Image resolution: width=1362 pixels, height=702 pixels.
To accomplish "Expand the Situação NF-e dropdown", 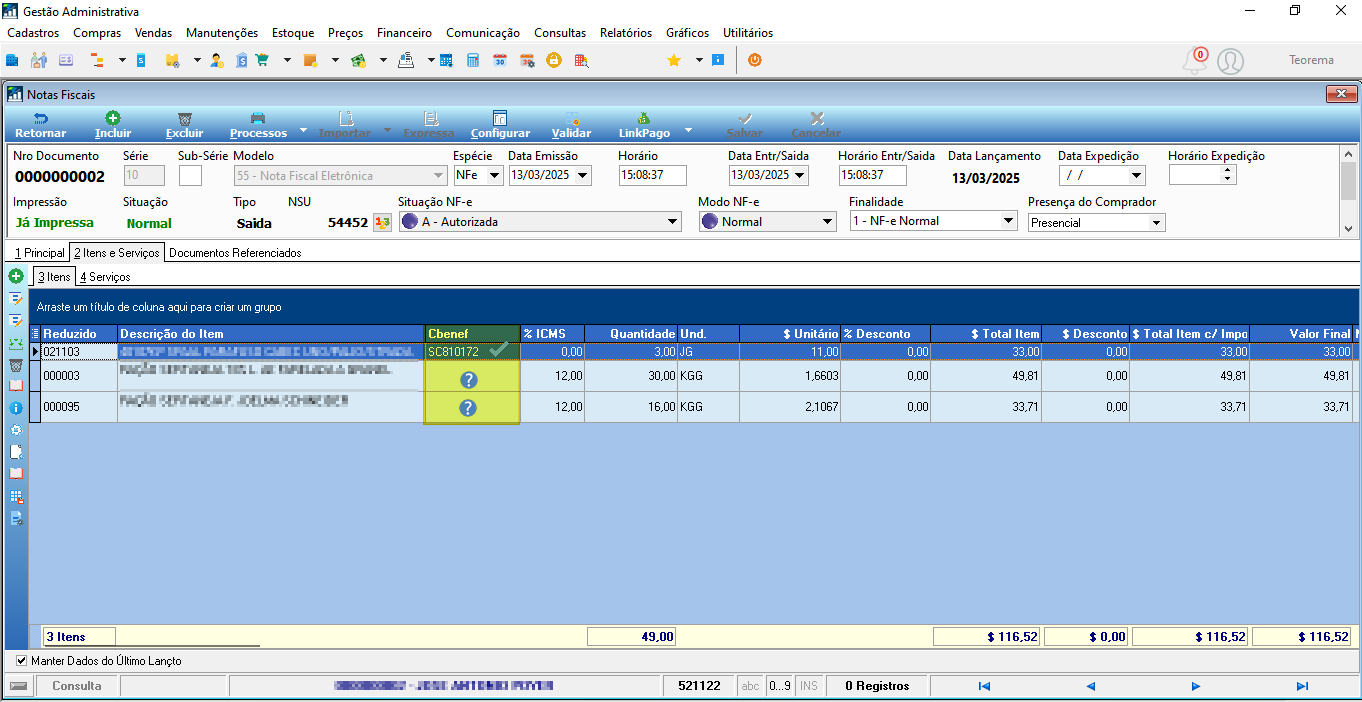I will point(672,222).
